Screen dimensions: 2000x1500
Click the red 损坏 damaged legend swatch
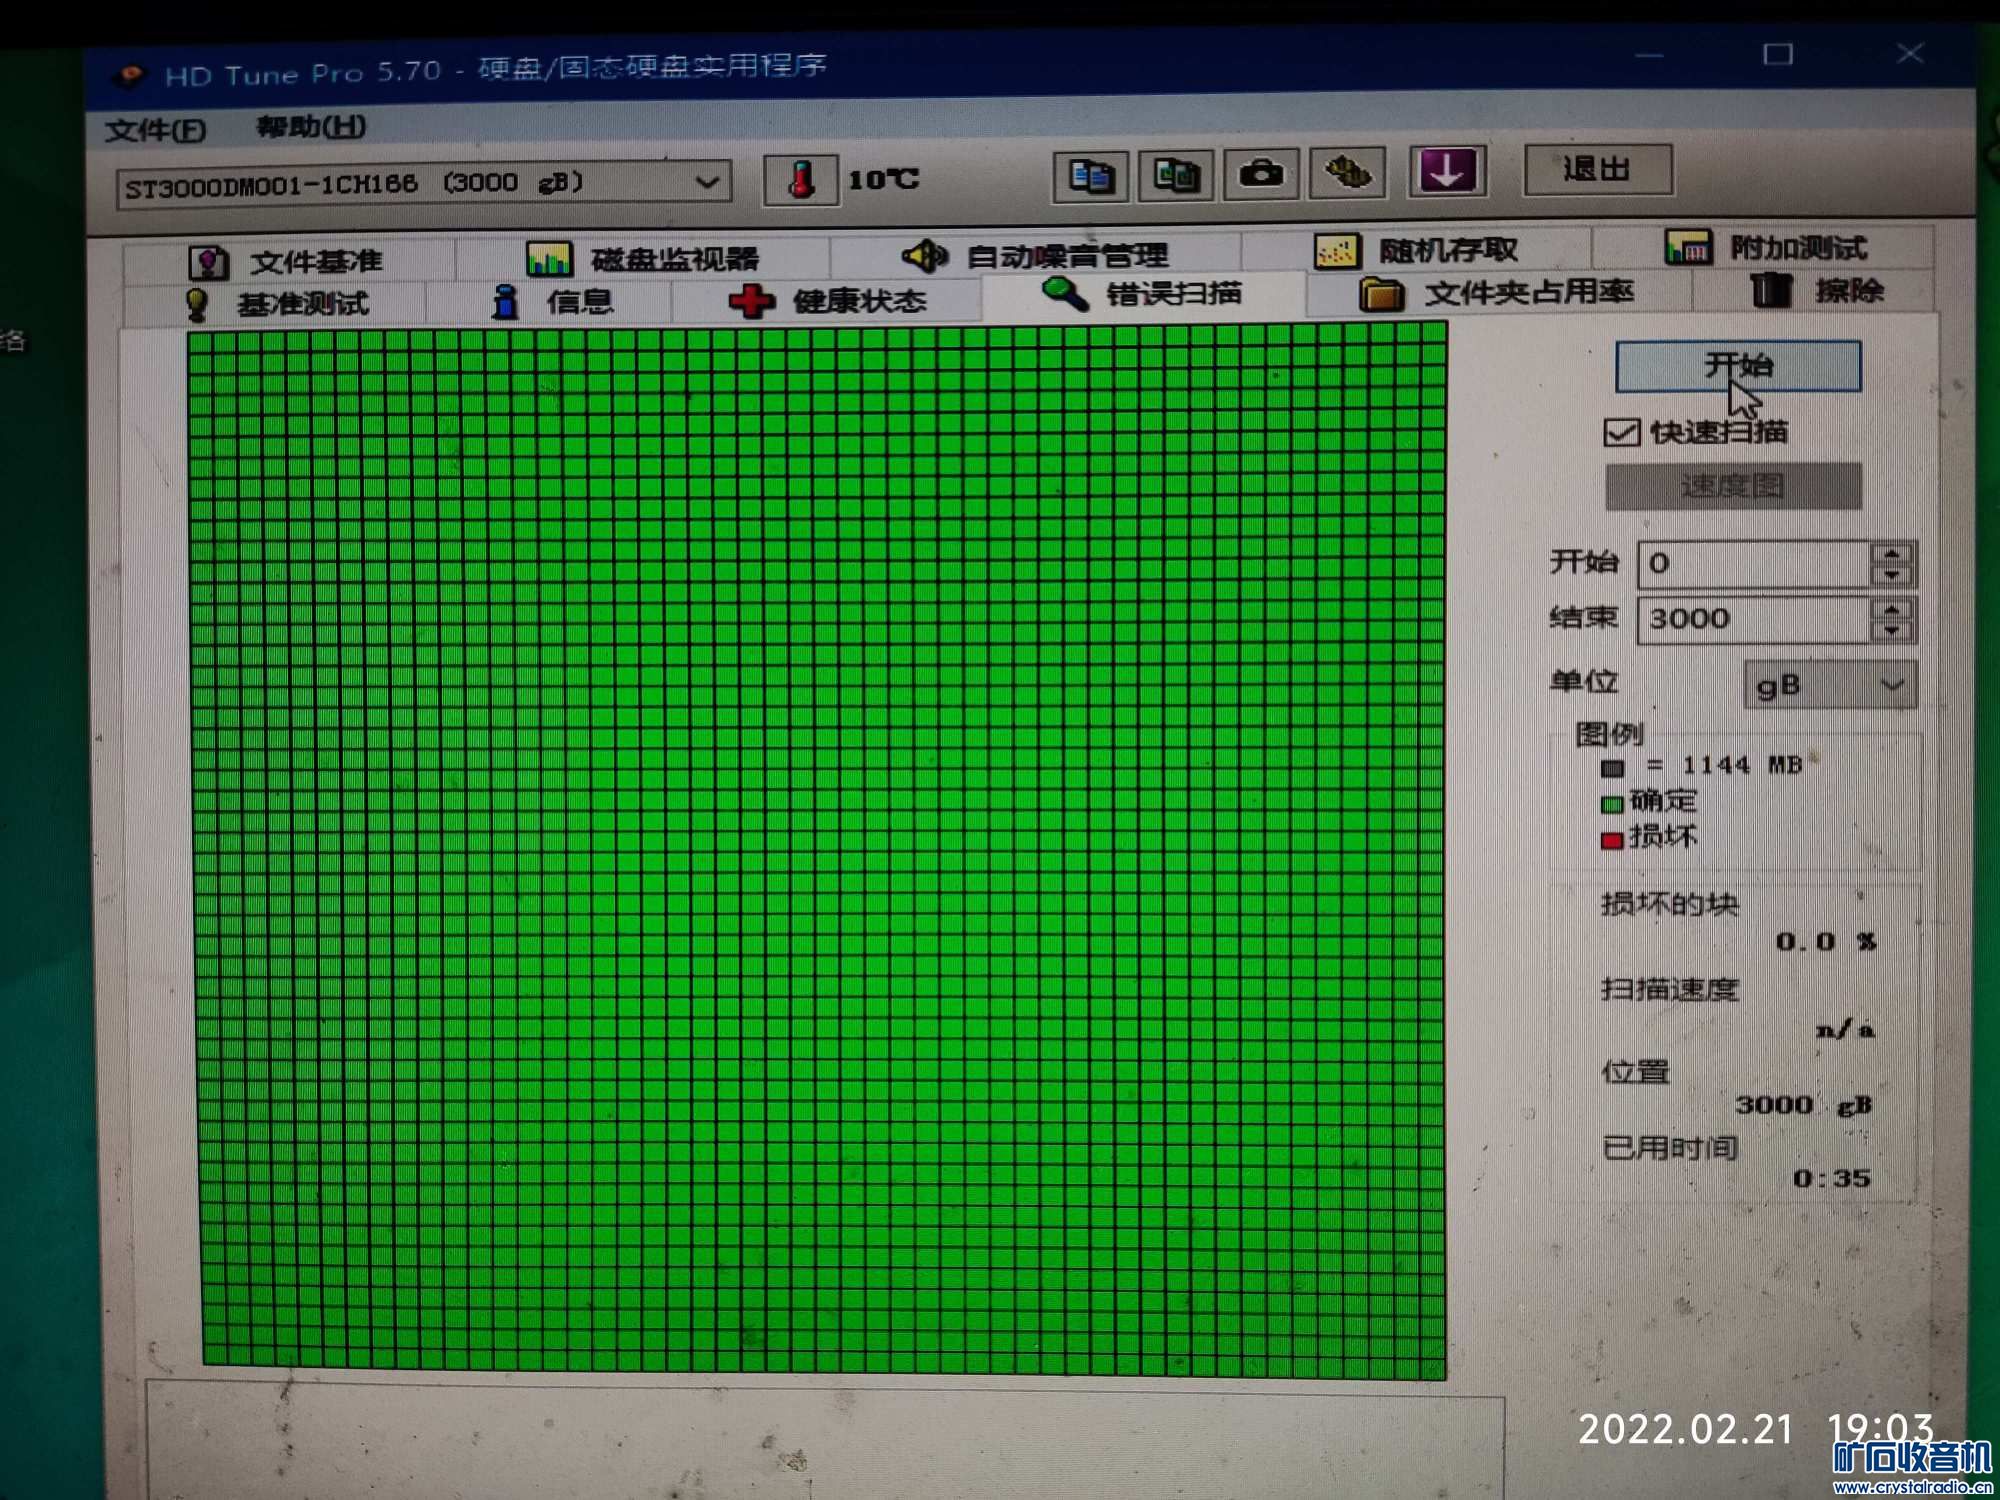(x=1611, y=840)
